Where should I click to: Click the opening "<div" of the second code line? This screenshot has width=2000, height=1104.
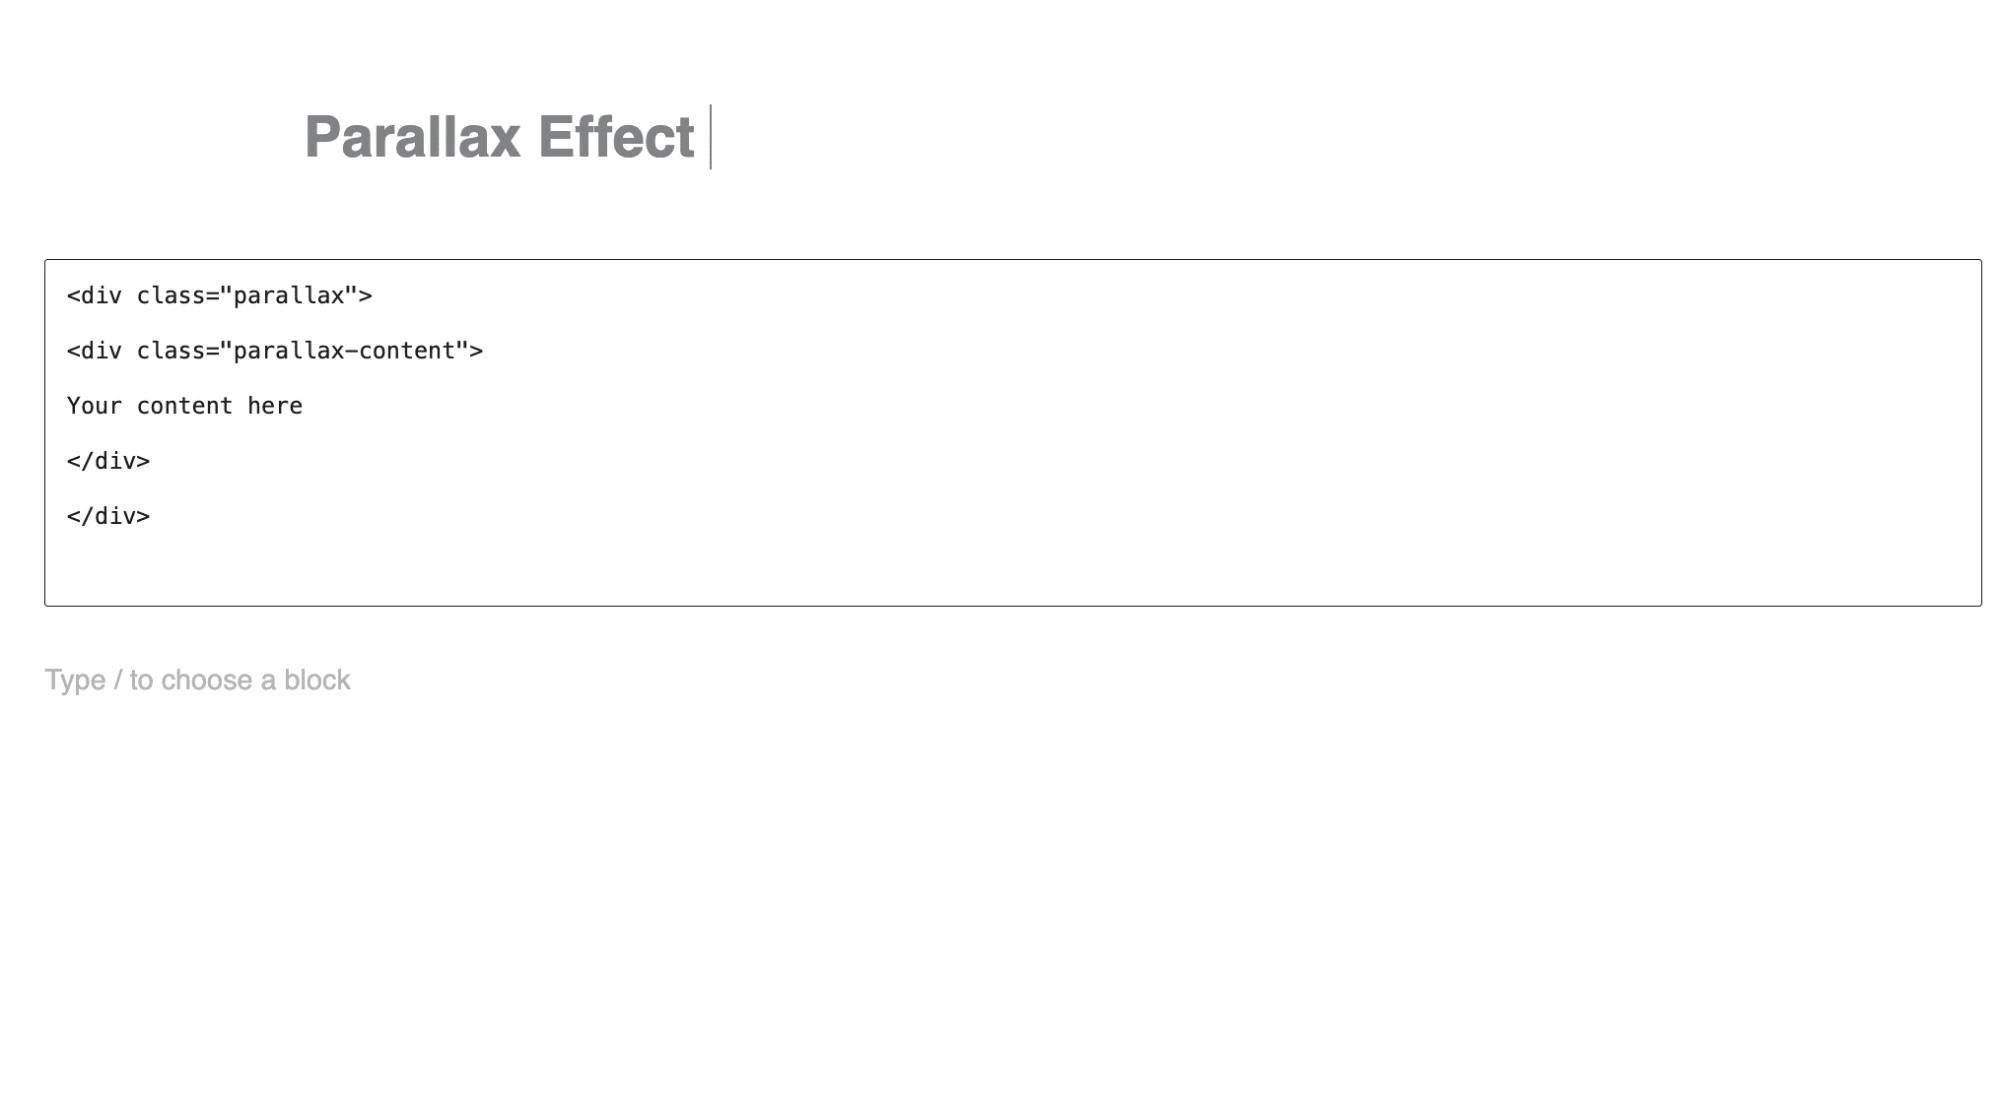tap(94, 351)
